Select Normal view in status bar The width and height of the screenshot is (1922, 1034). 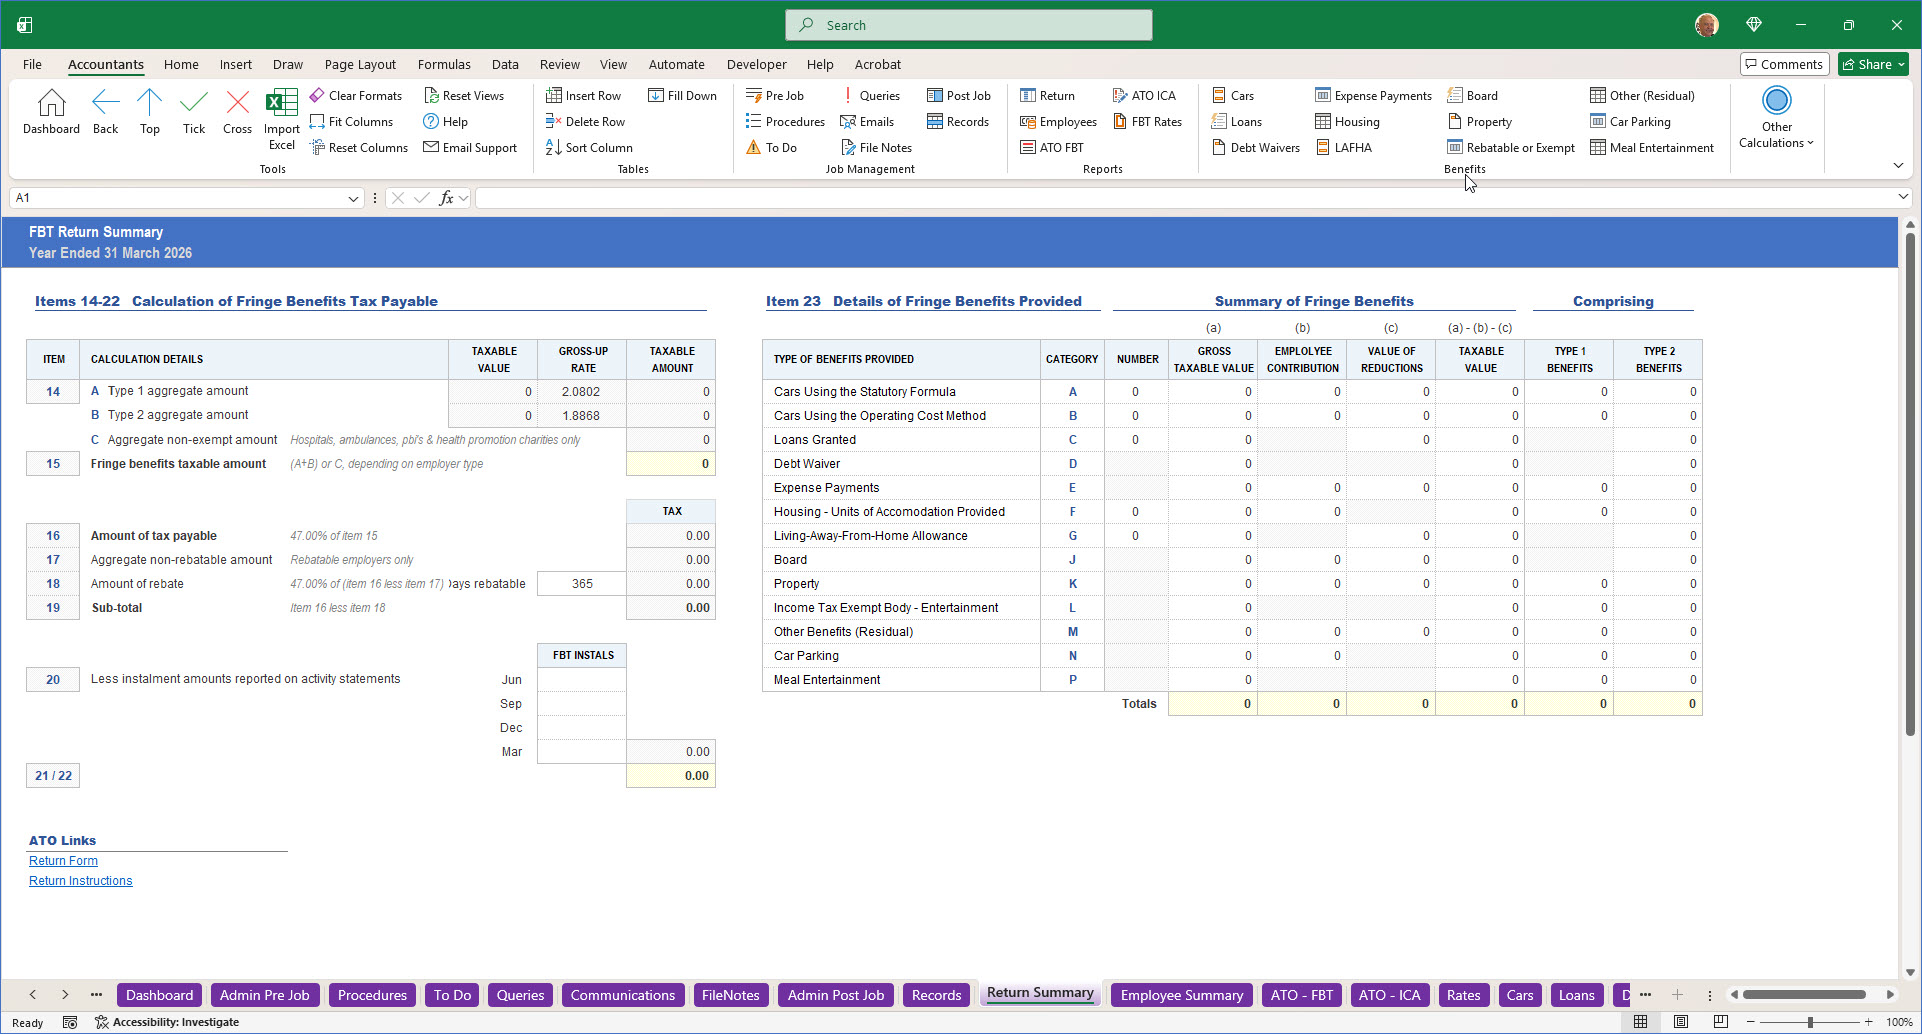[1641, 1022]
